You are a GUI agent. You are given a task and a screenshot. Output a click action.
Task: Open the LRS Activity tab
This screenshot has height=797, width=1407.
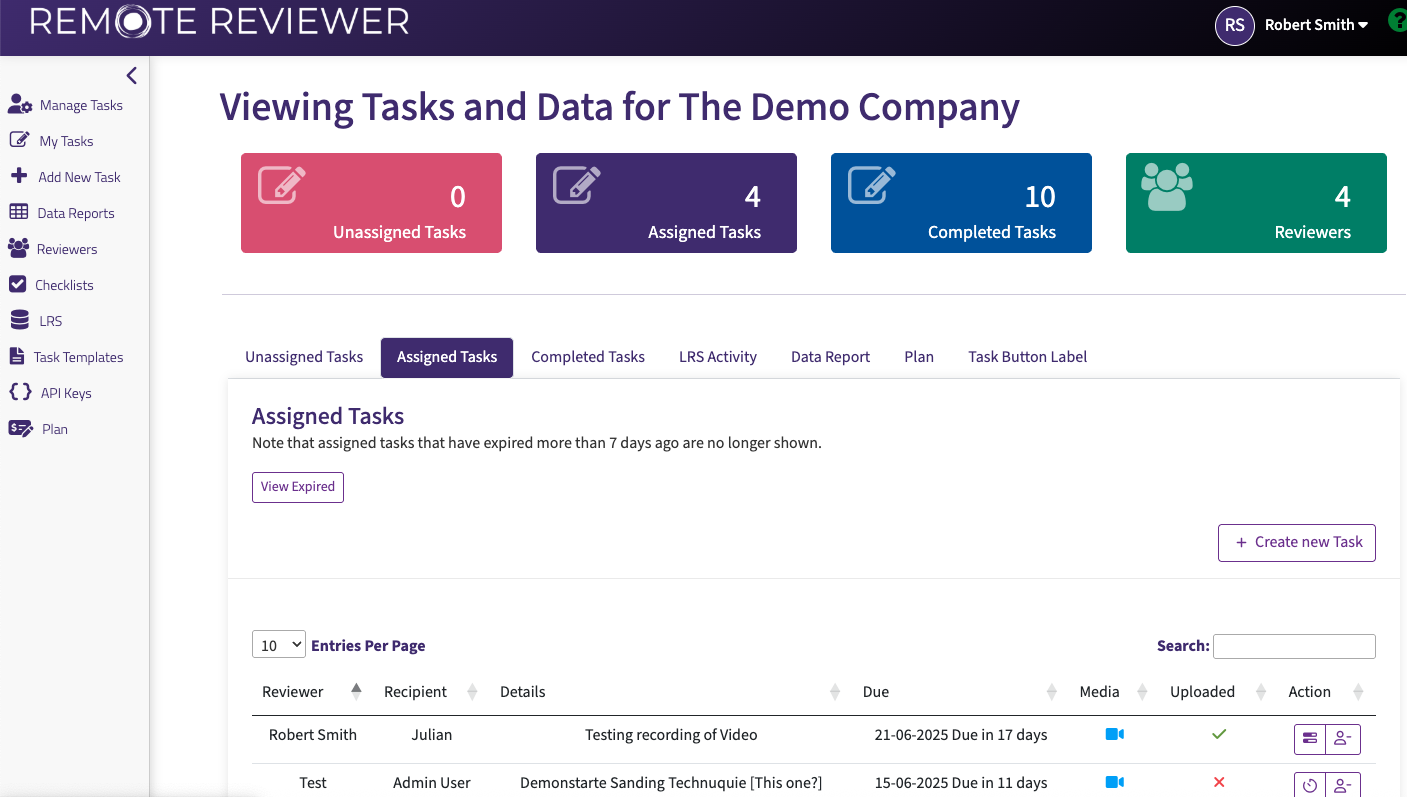pos(717,357)
